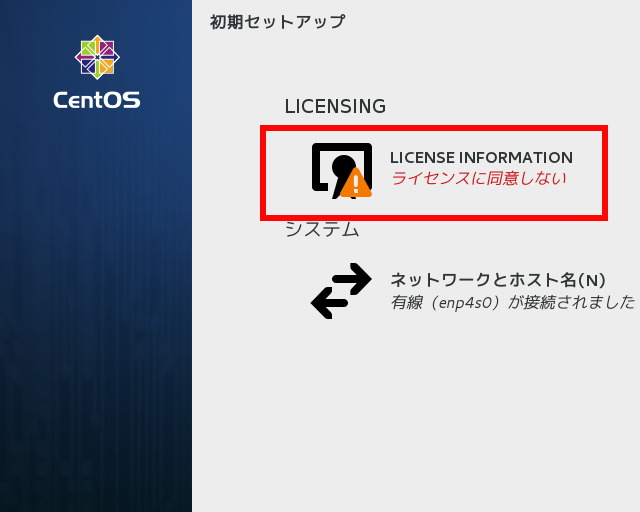Viewport: 640px width, 512px height.
Task: Click the blue sidebar below CentOS logo
Action: 96,300
